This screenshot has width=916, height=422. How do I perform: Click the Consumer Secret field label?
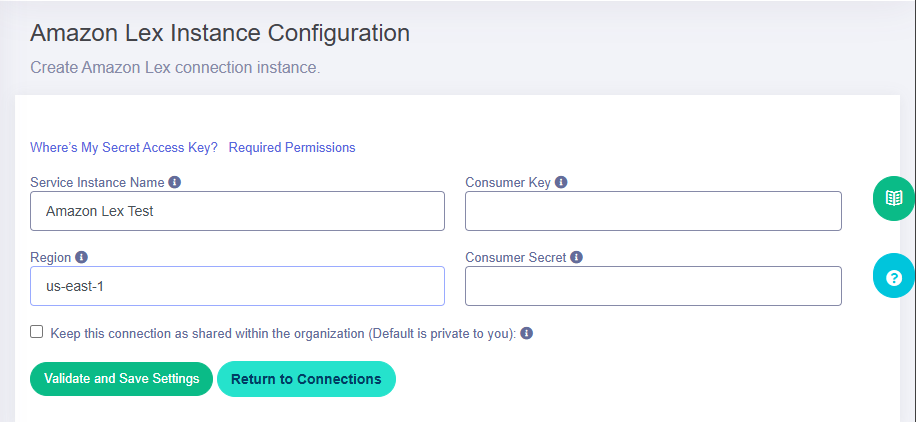(x=516, y=257)
